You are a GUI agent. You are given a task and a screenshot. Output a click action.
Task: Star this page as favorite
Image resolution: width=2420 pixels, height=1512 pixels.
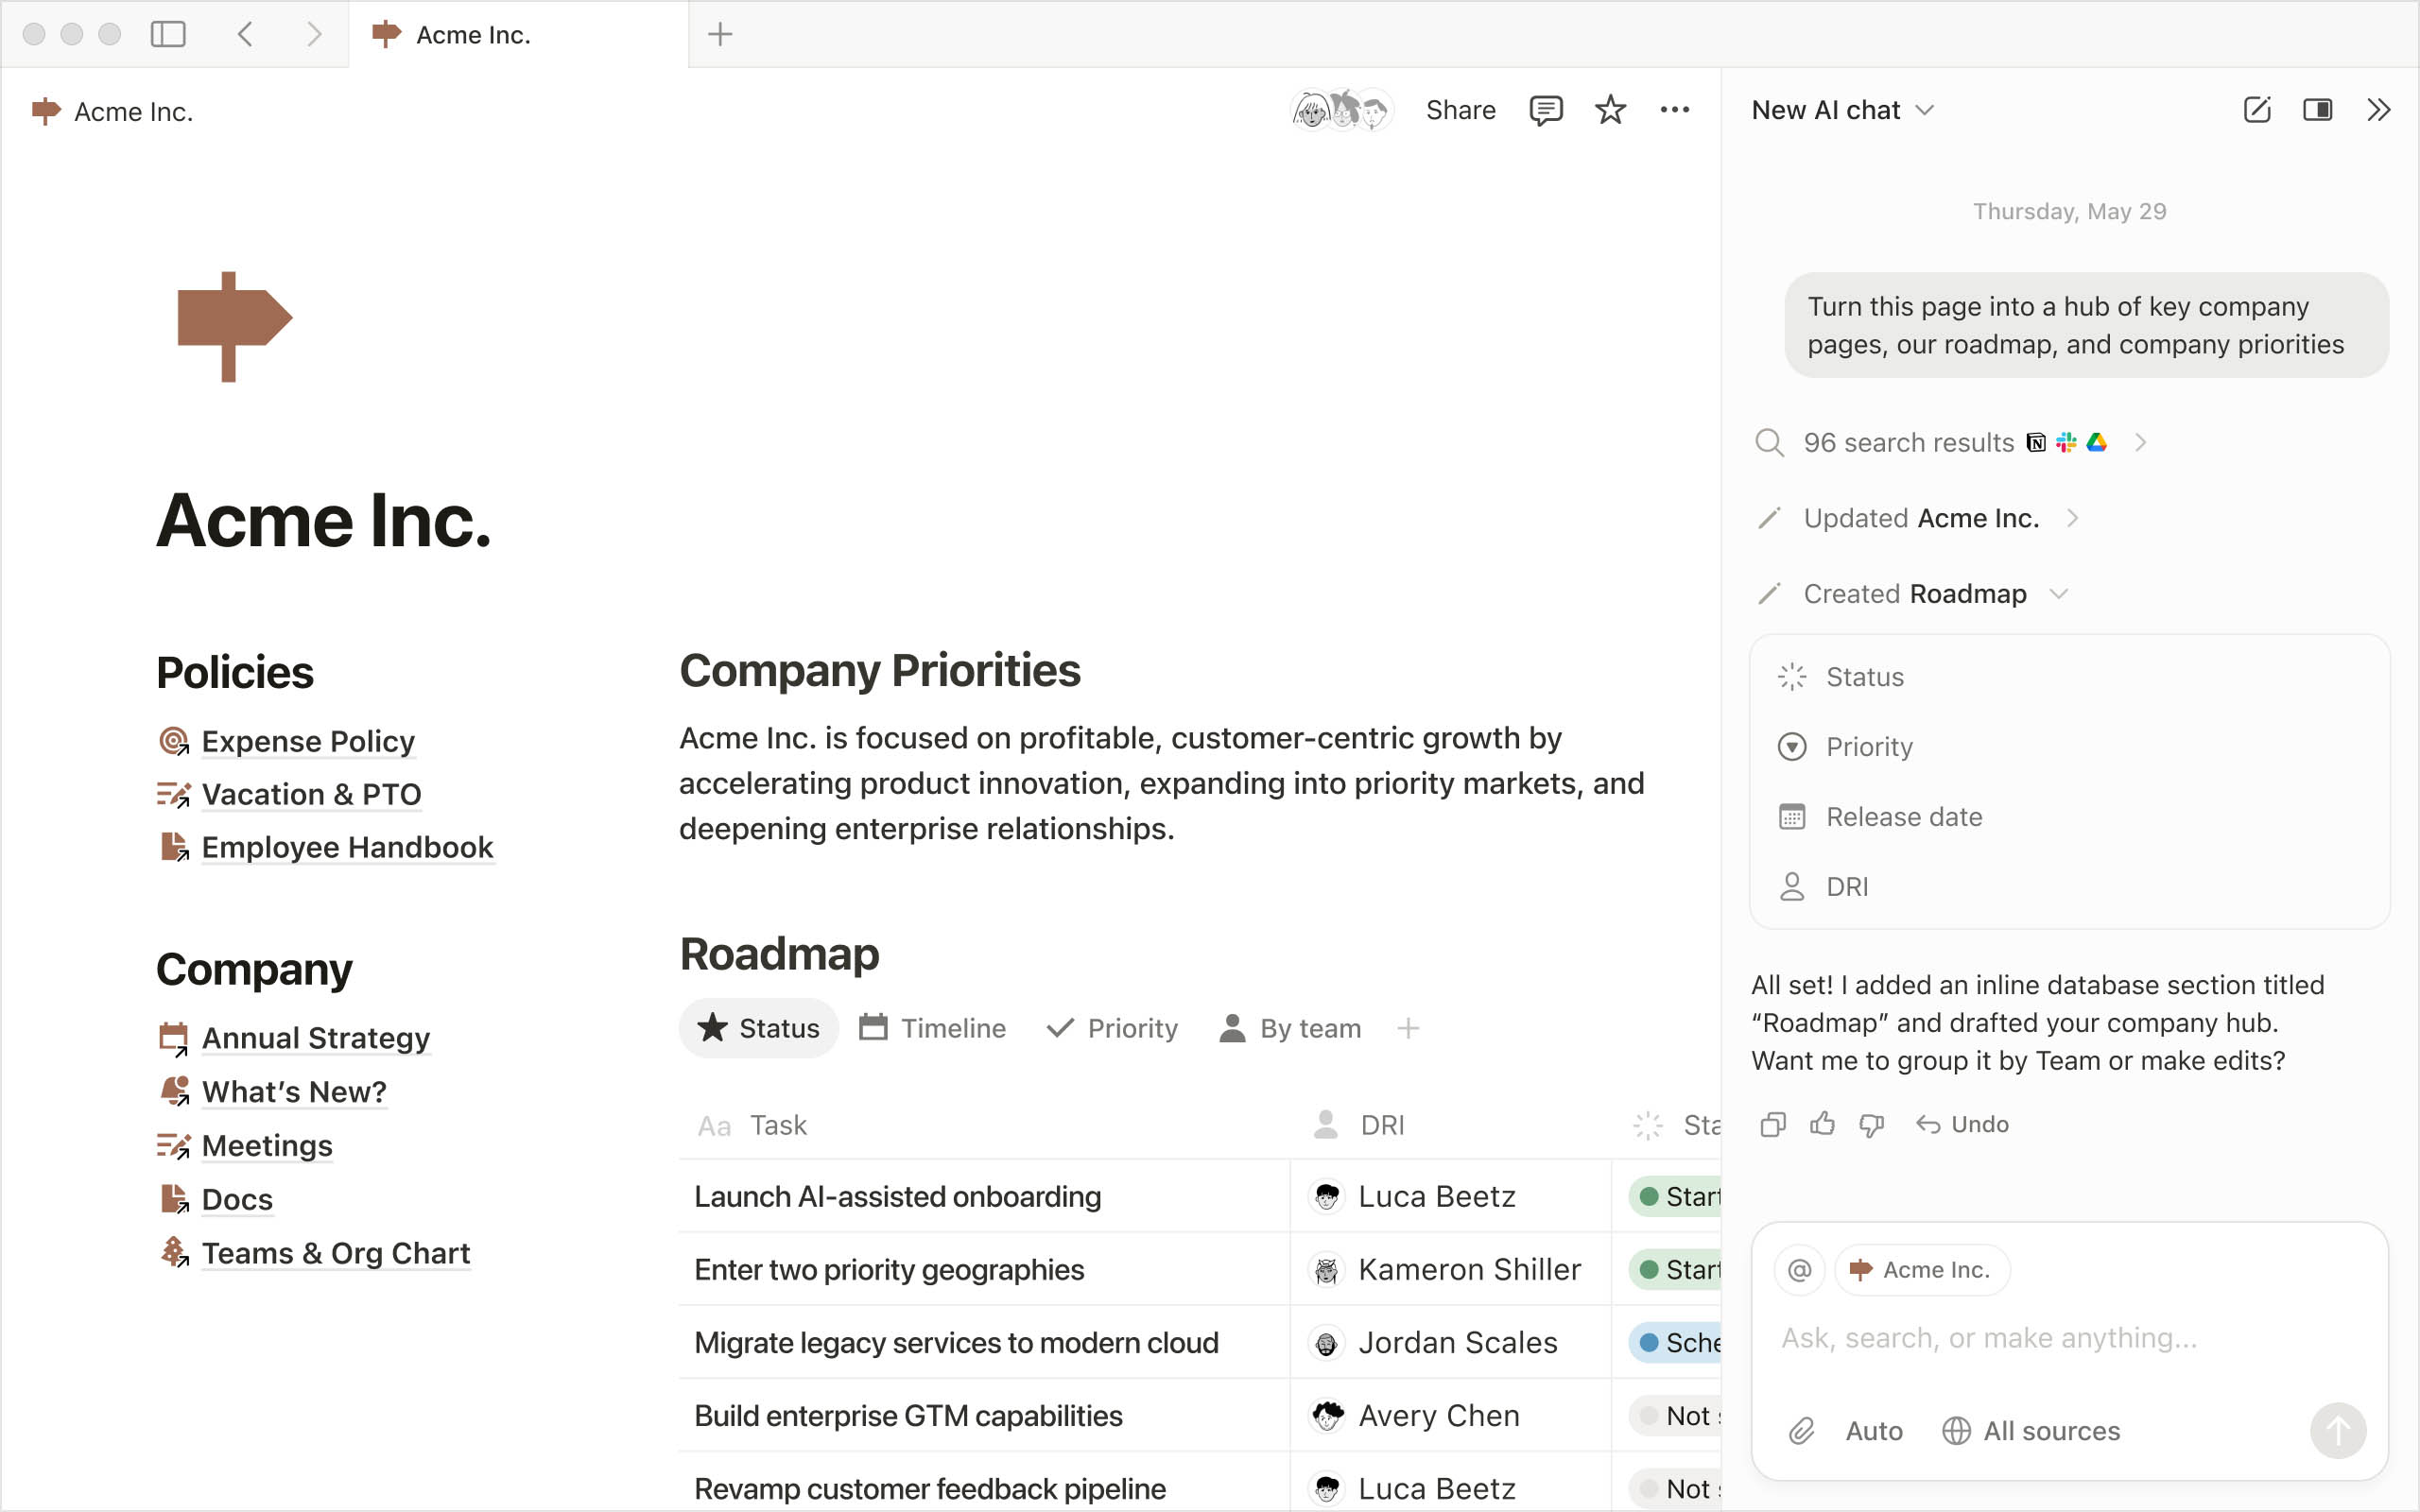coord(1610,110)
